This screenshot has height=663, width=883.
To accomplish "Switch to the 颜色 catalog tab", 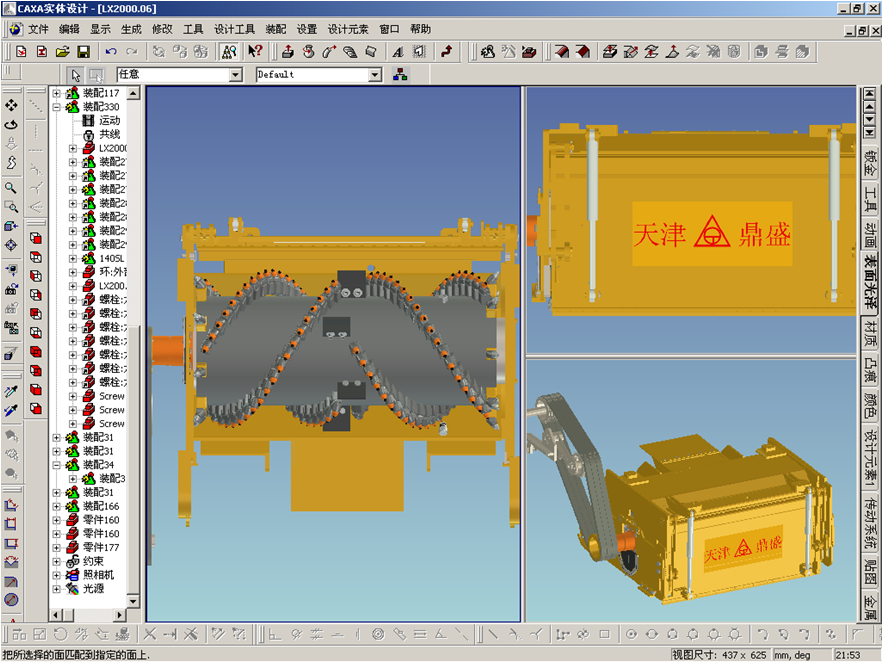I will click(870, 405).
